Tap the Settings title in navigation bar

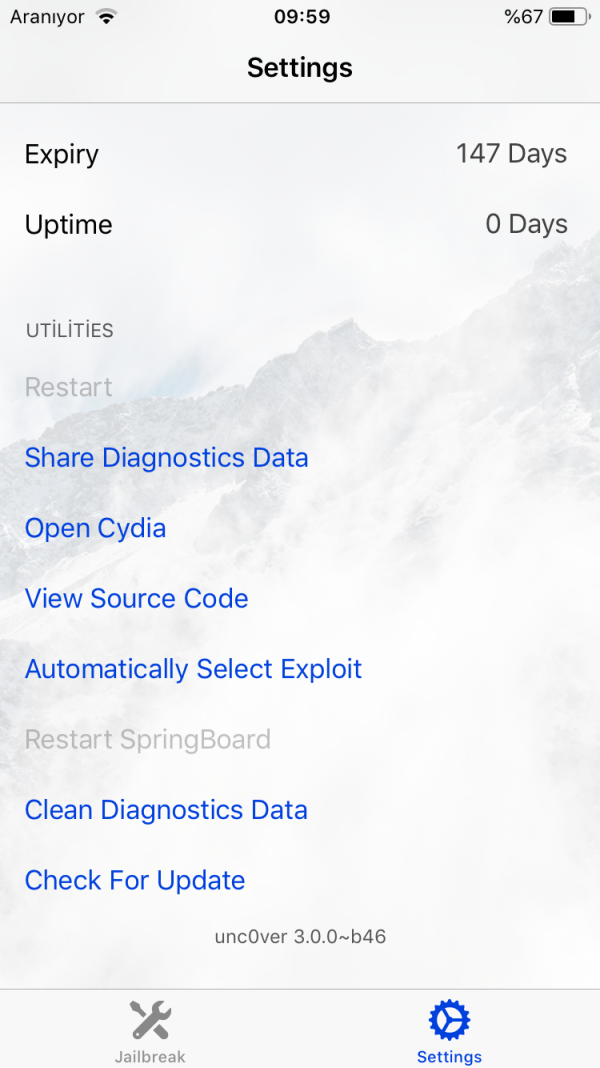pyautogui.click(x=300, y=68)
